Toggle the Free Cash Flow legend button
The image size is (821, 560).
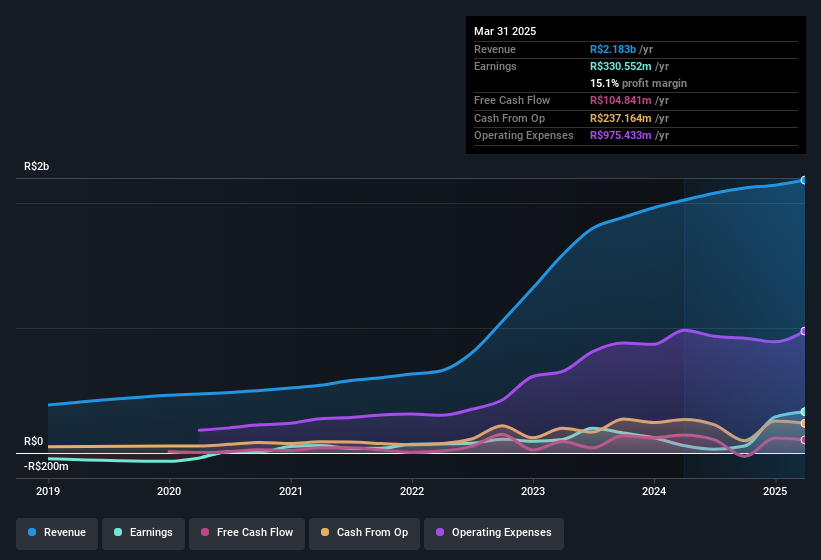point(247,533)
